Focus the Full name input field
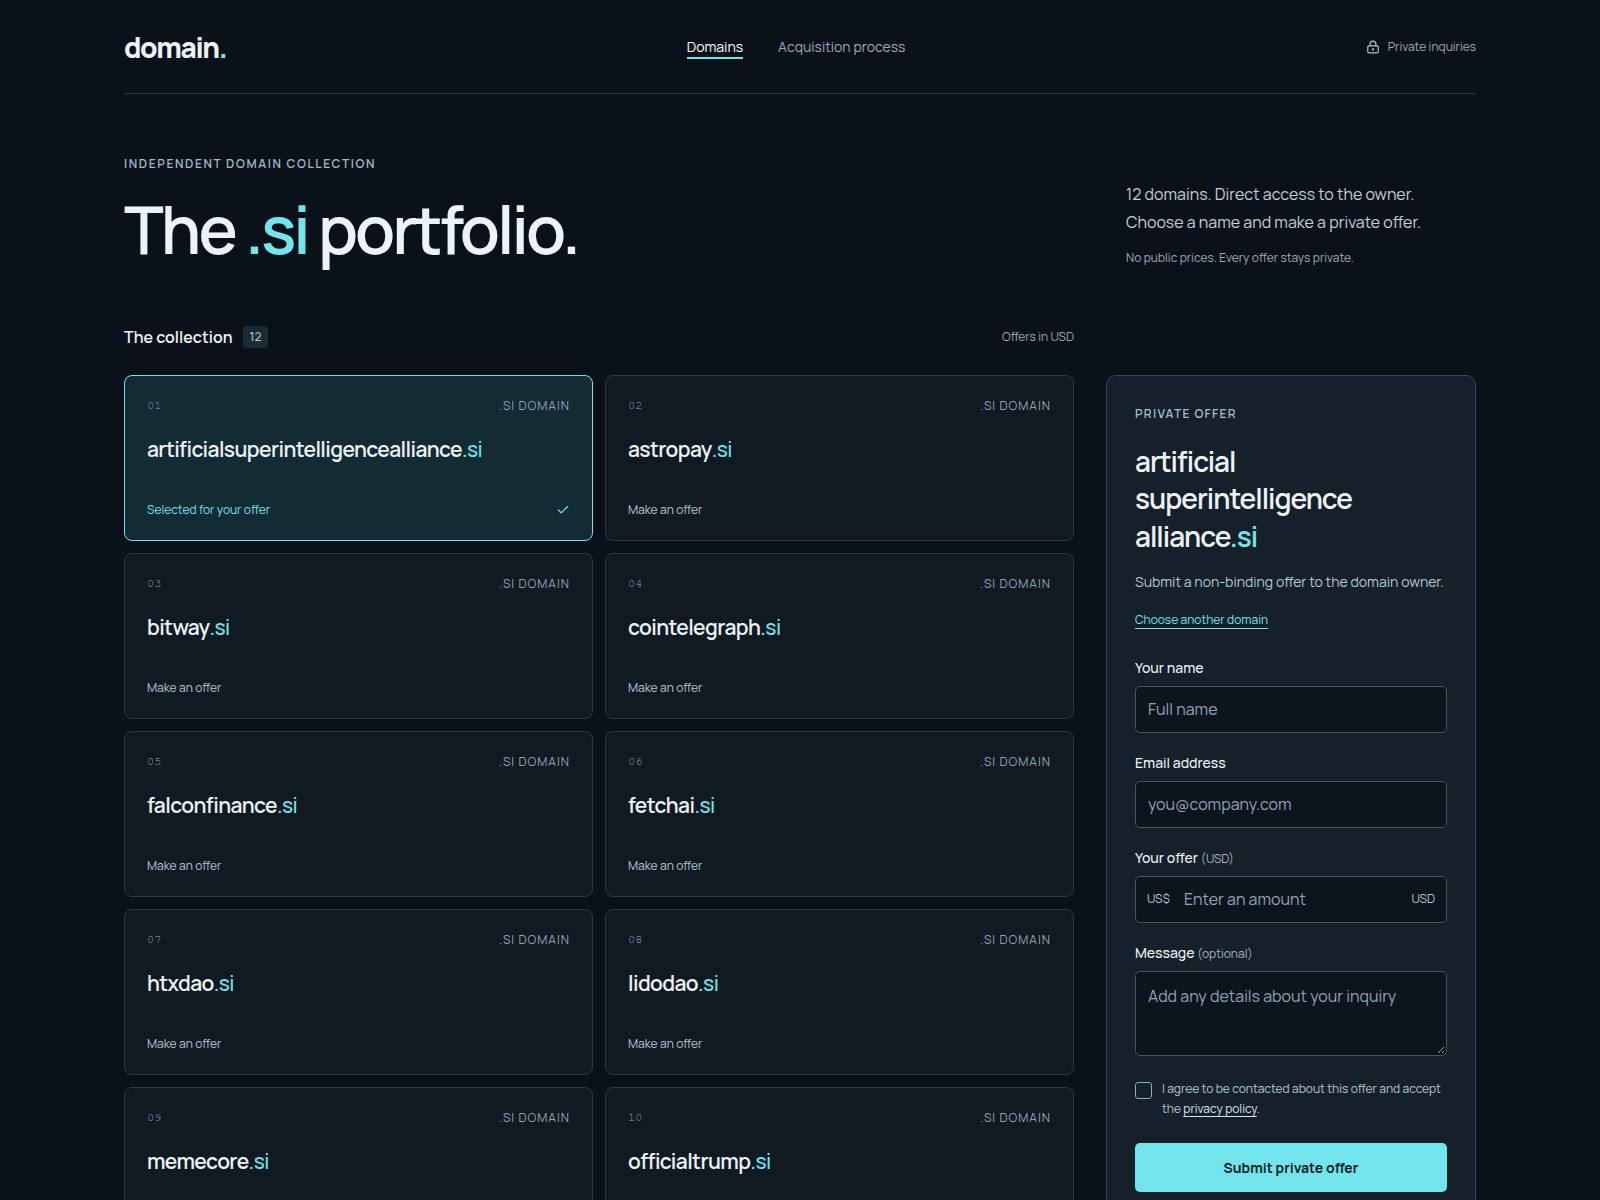The image size is (1600, 1200). click(1290, 709)
